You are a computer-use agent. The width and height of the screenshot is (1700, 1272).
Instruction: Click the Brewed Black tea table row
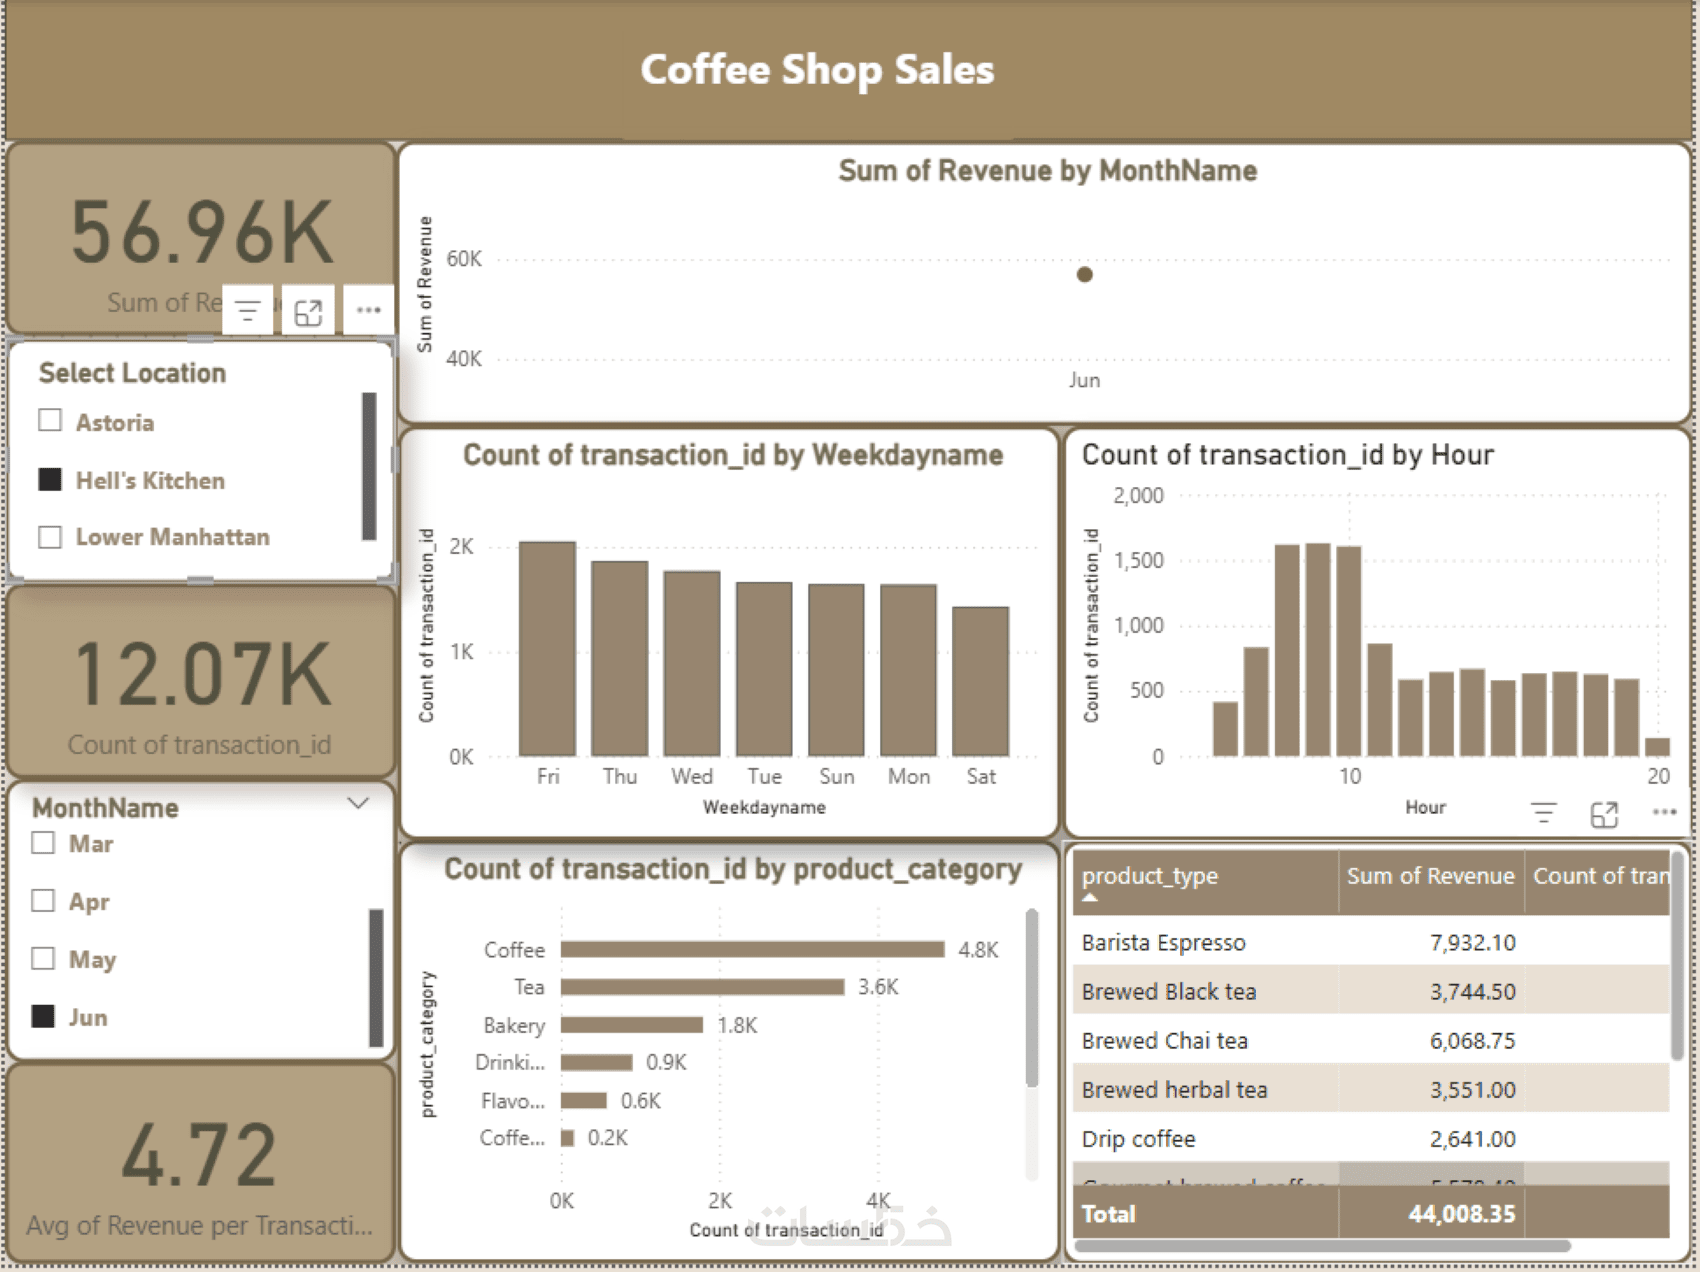tap(1371, 991)
